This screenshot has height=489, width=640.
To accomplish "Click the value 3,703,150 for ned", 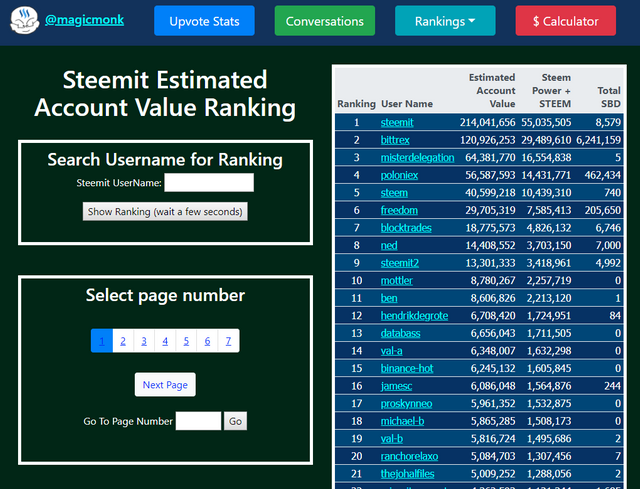I will pos(549,245).
